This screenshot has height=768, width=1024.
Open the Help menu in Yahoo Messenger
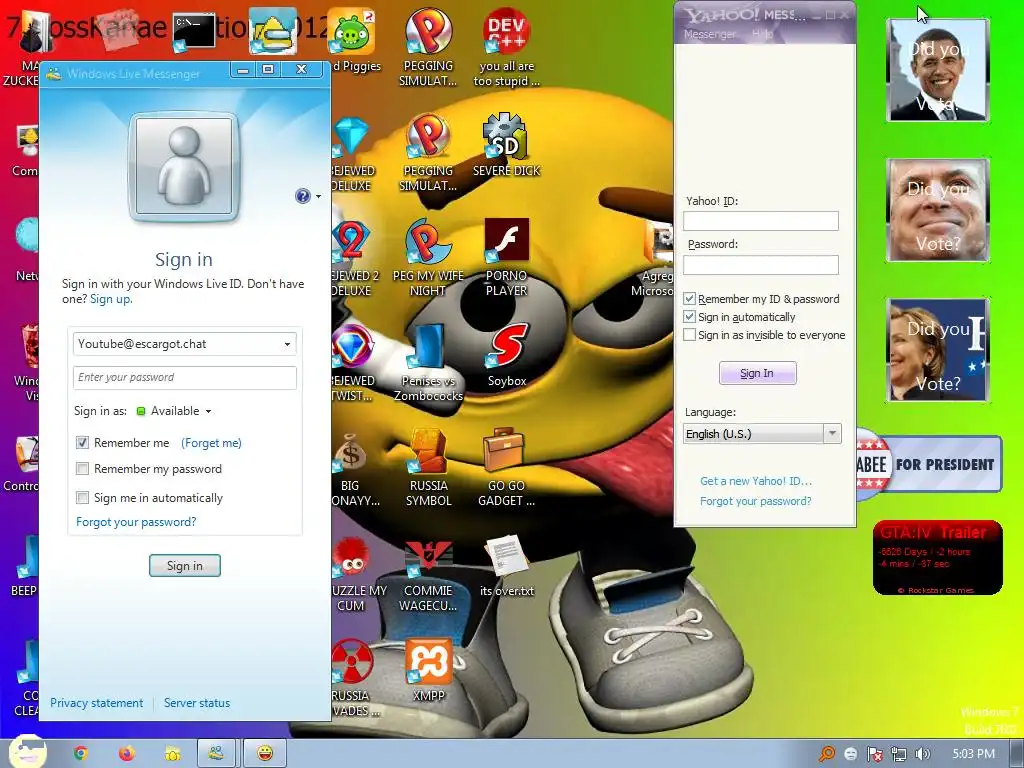(x=762, y=34)
